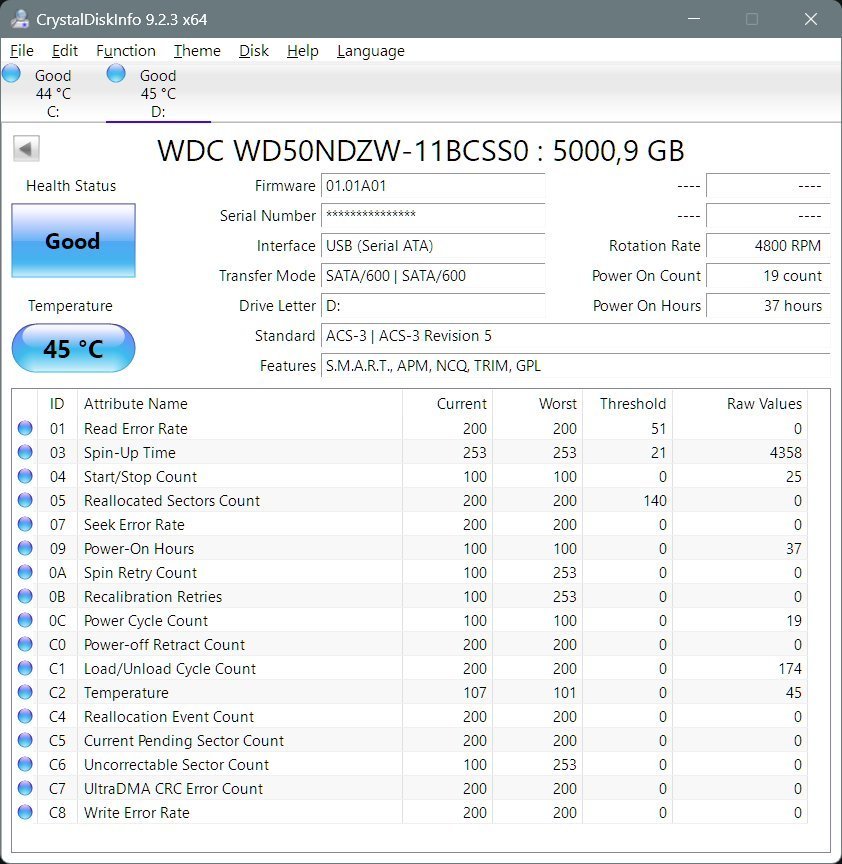Click the blue status orb for drive C:
This screenshot has height=864, width=842.
point(12,73)
